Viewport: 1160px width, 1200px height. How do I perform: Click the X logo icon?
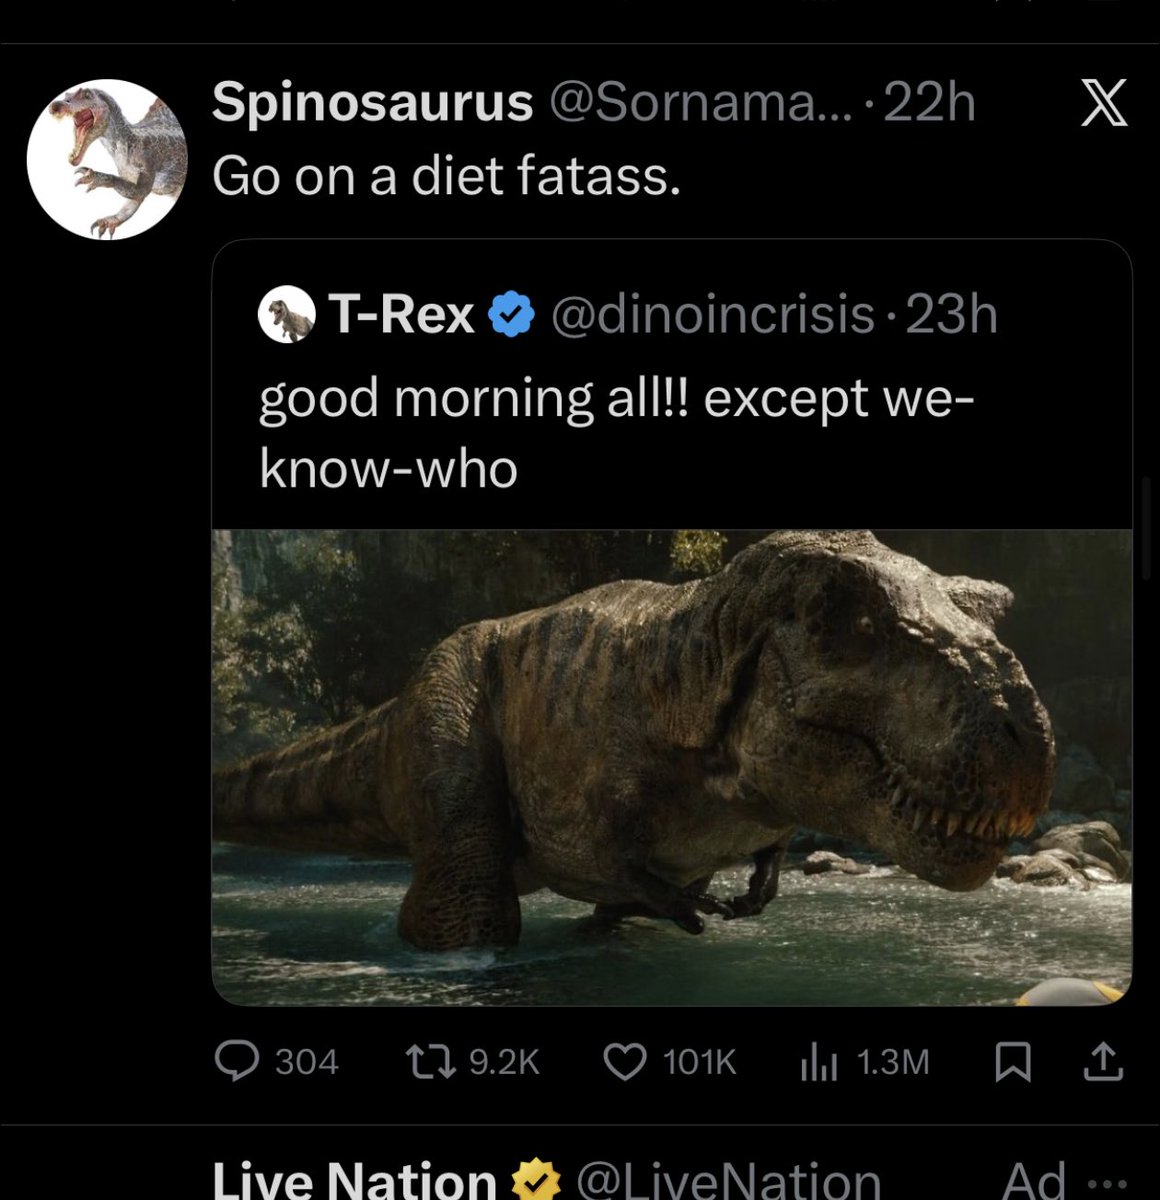[1104, 103]
